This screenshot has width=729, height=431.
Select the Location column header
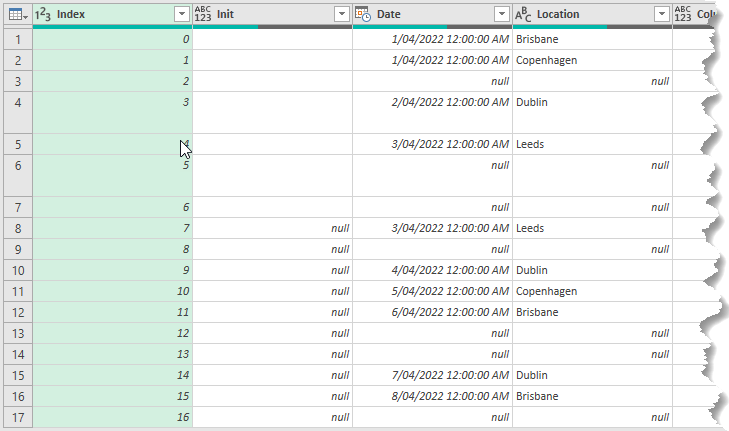[x=592, y=14]
